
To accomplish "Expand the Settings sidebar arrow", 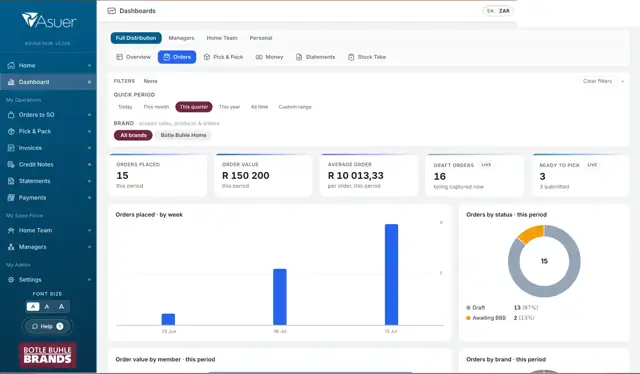I will pyautogui.click(x=89, y=280).
